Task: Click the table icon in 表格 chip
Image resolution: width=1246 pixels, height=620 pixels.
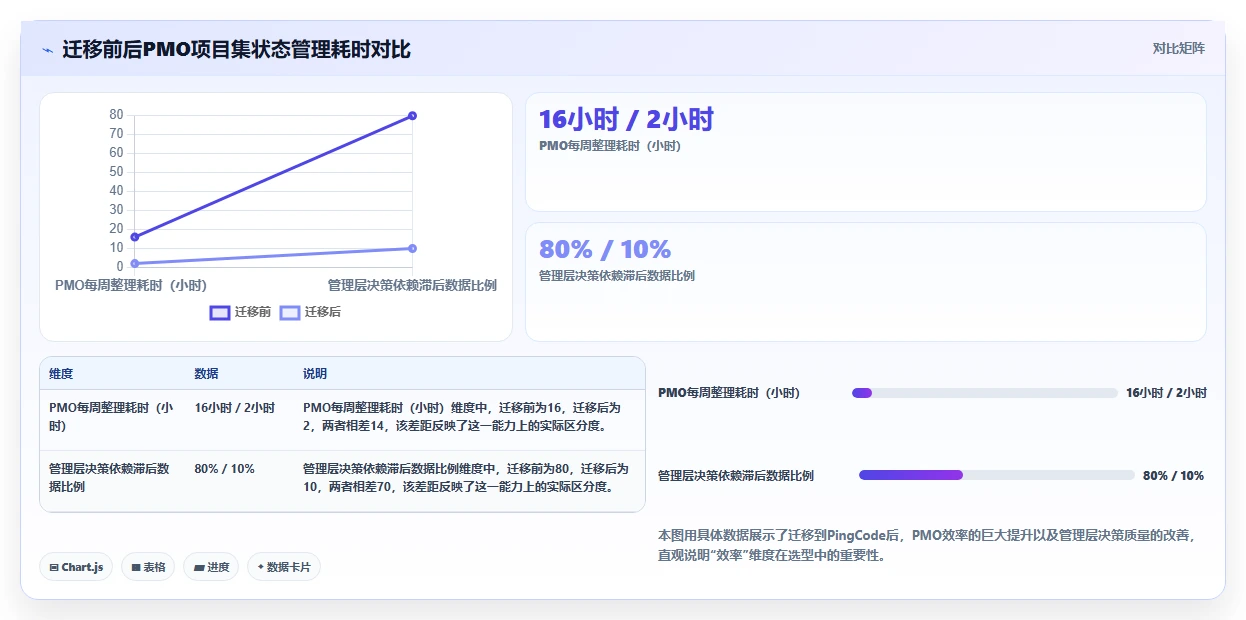Action: click(136, 567)
